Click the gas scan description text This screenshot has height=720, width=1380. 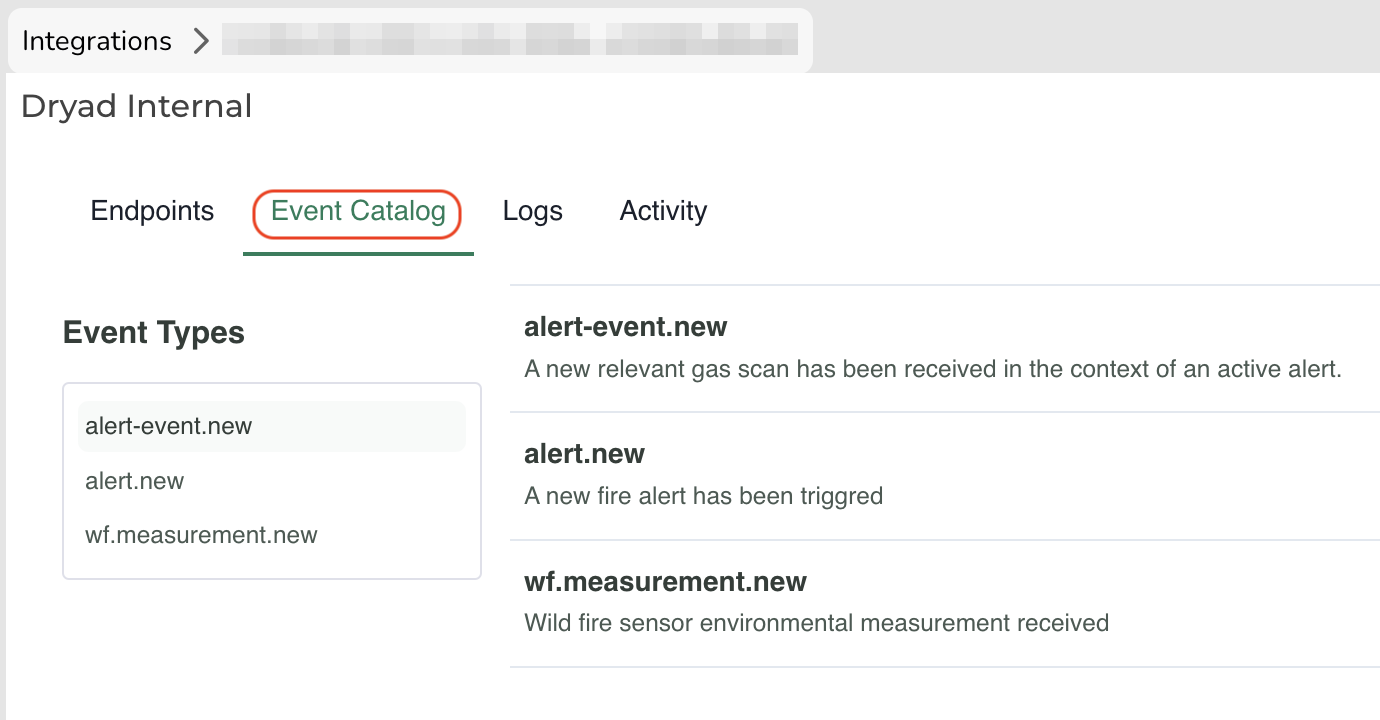click(x=932, y=369)
